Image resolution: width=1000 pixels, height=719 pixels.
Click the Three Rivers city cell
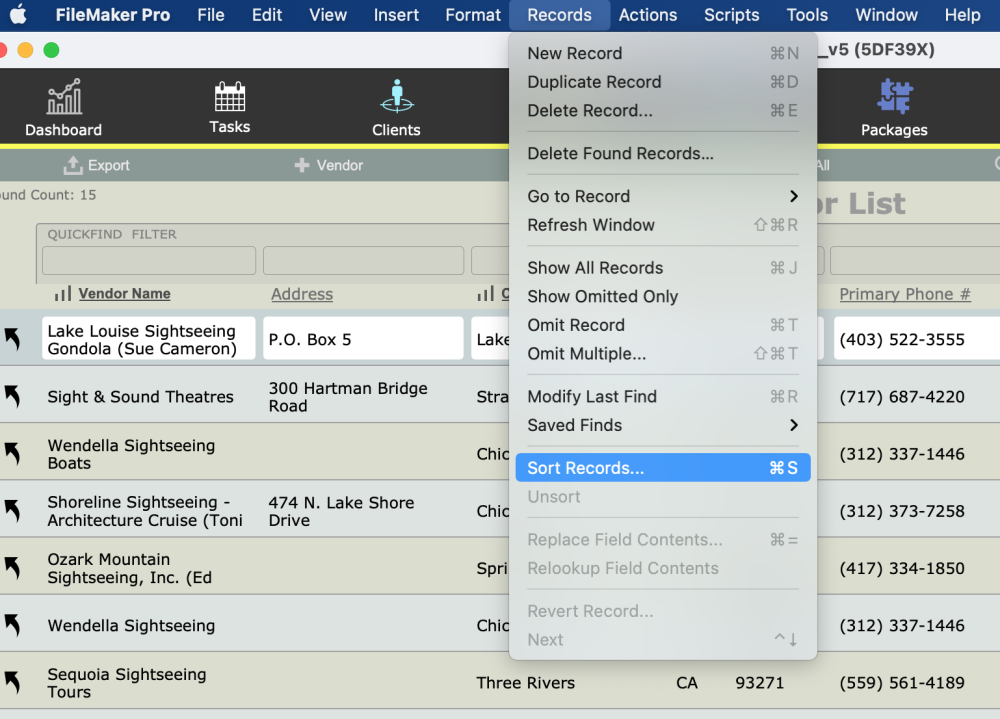coord(526,683)
